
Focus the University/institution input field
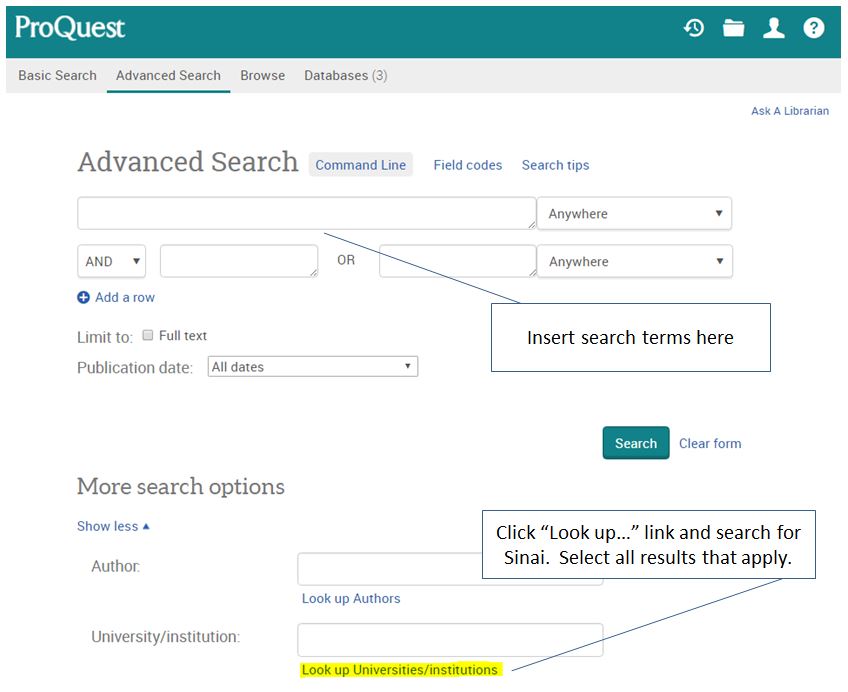click(450, 640)
